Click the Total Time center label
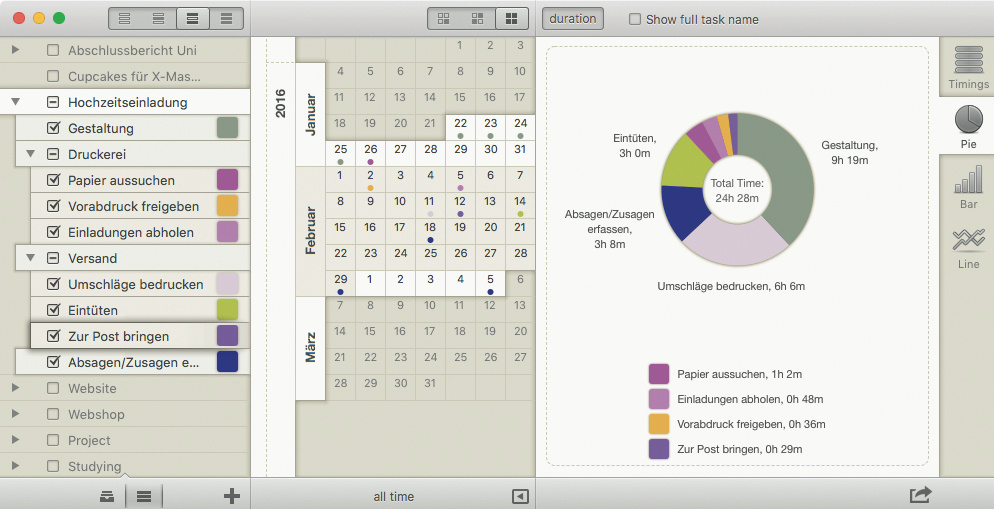The image size is (994, 509). 737,190
